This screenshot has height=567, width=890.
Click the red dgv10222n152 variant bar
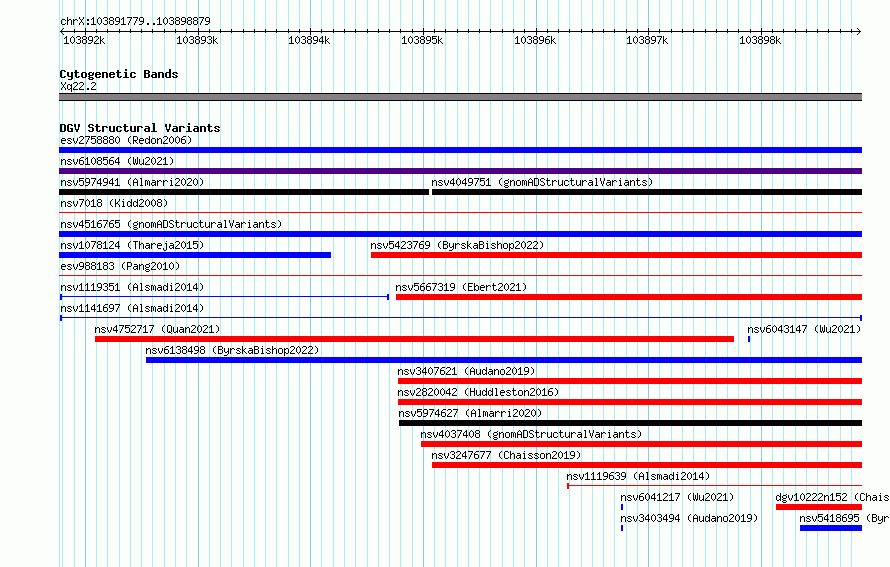tap(819, 507)
